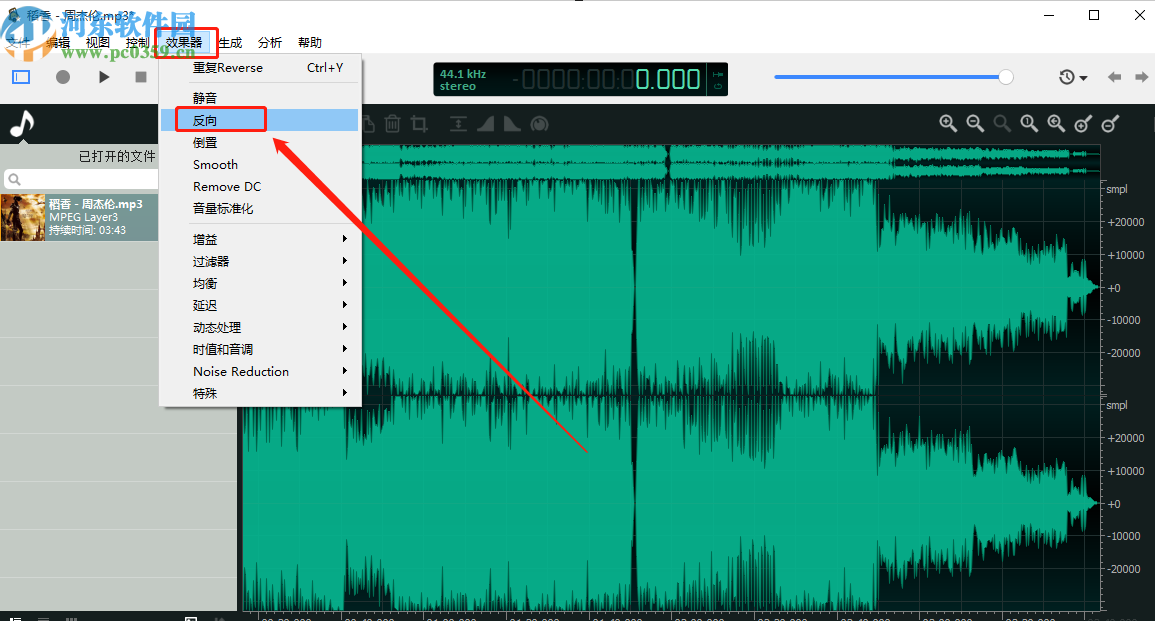The image size is (1155, 621).
Task: Minimize the application window
Action: (1049, 15)
